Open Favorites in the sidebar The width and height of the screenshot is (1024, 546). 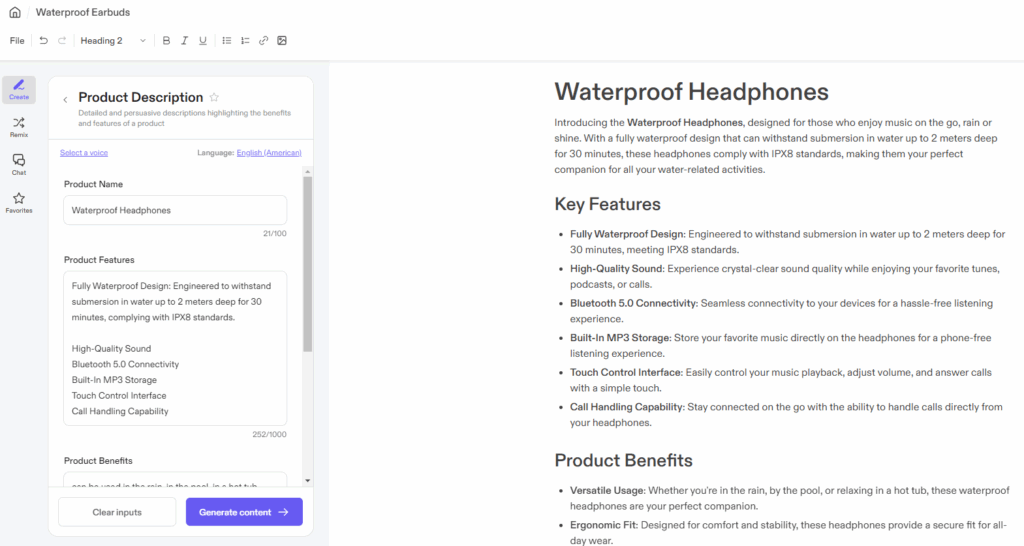point(19,202)
